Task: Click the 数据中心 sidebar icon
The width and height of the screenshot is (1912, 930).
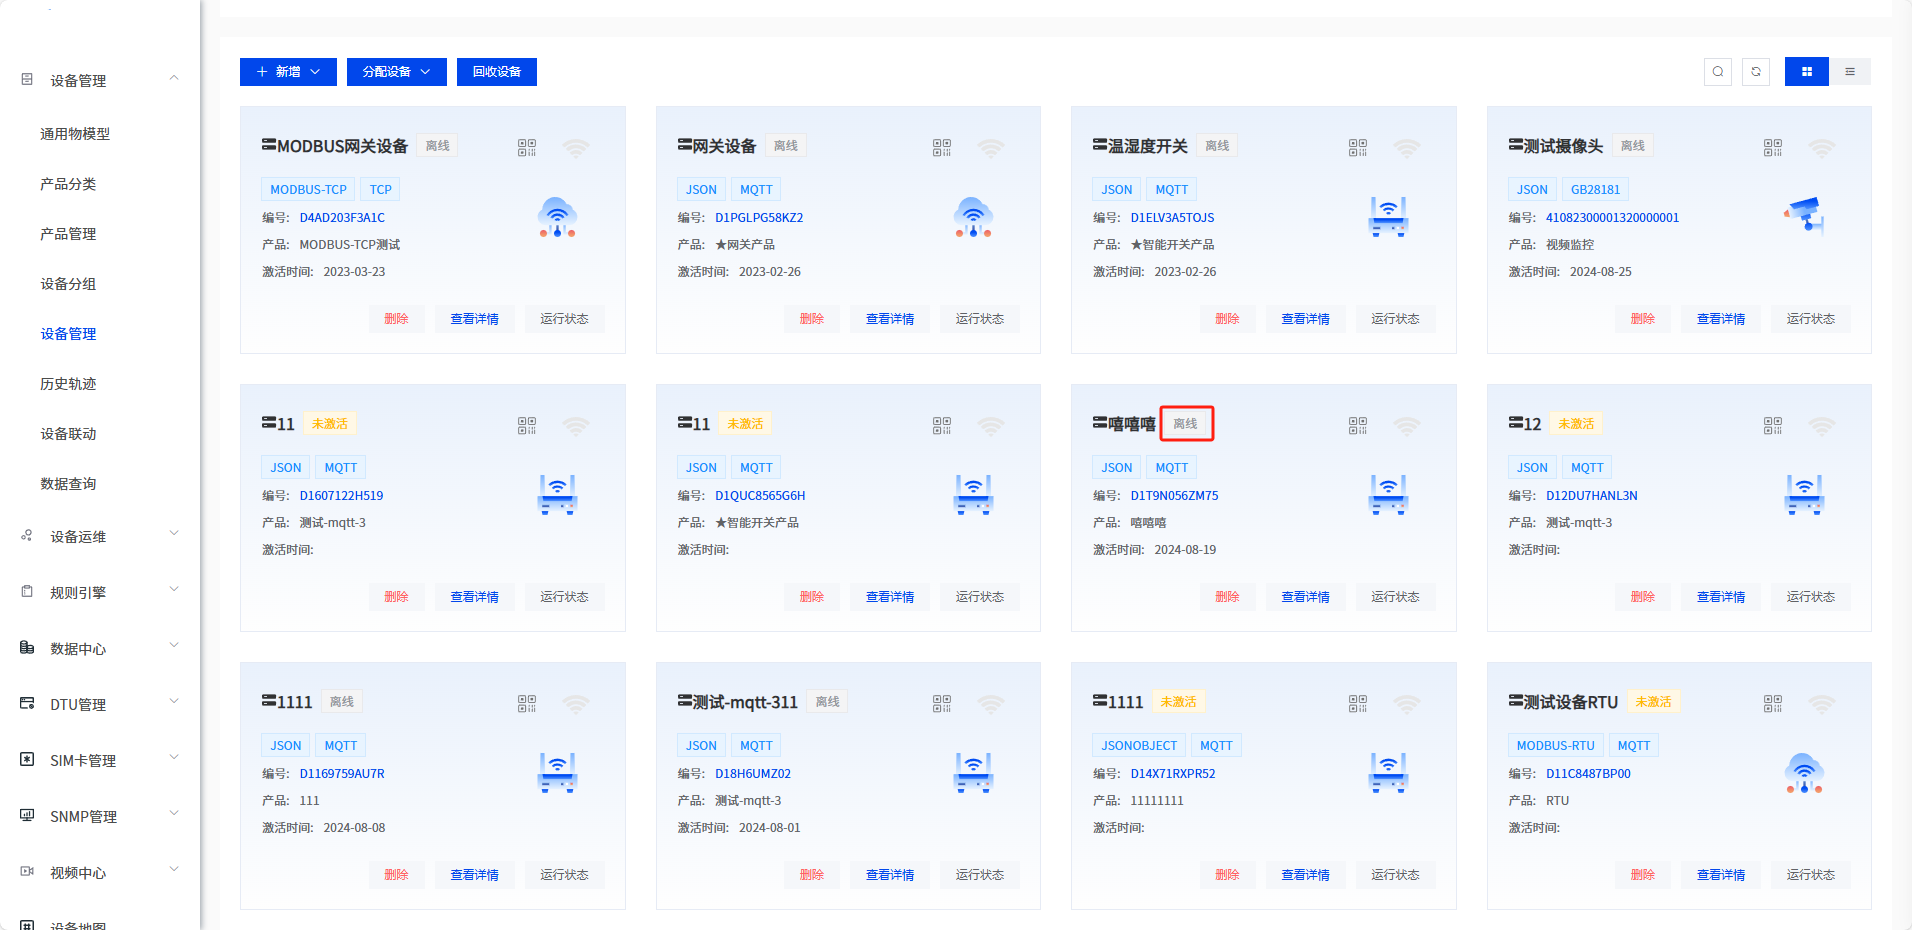Action: 27,648
